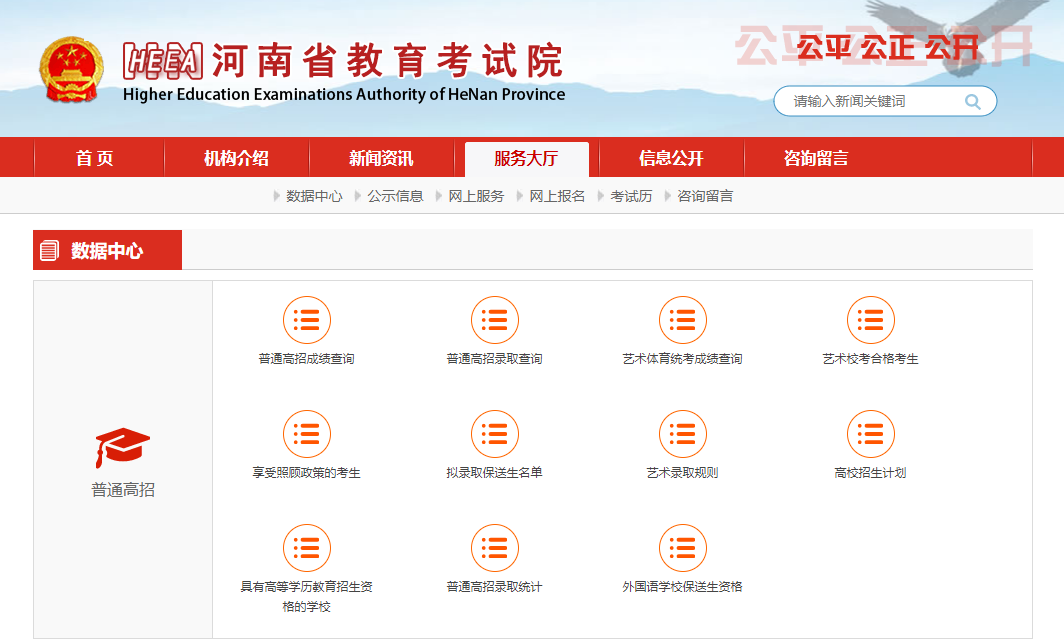Click the 普通高招成绩查询 text link
The width and height of the screenshot is (1064, 644).
(307, 358)
